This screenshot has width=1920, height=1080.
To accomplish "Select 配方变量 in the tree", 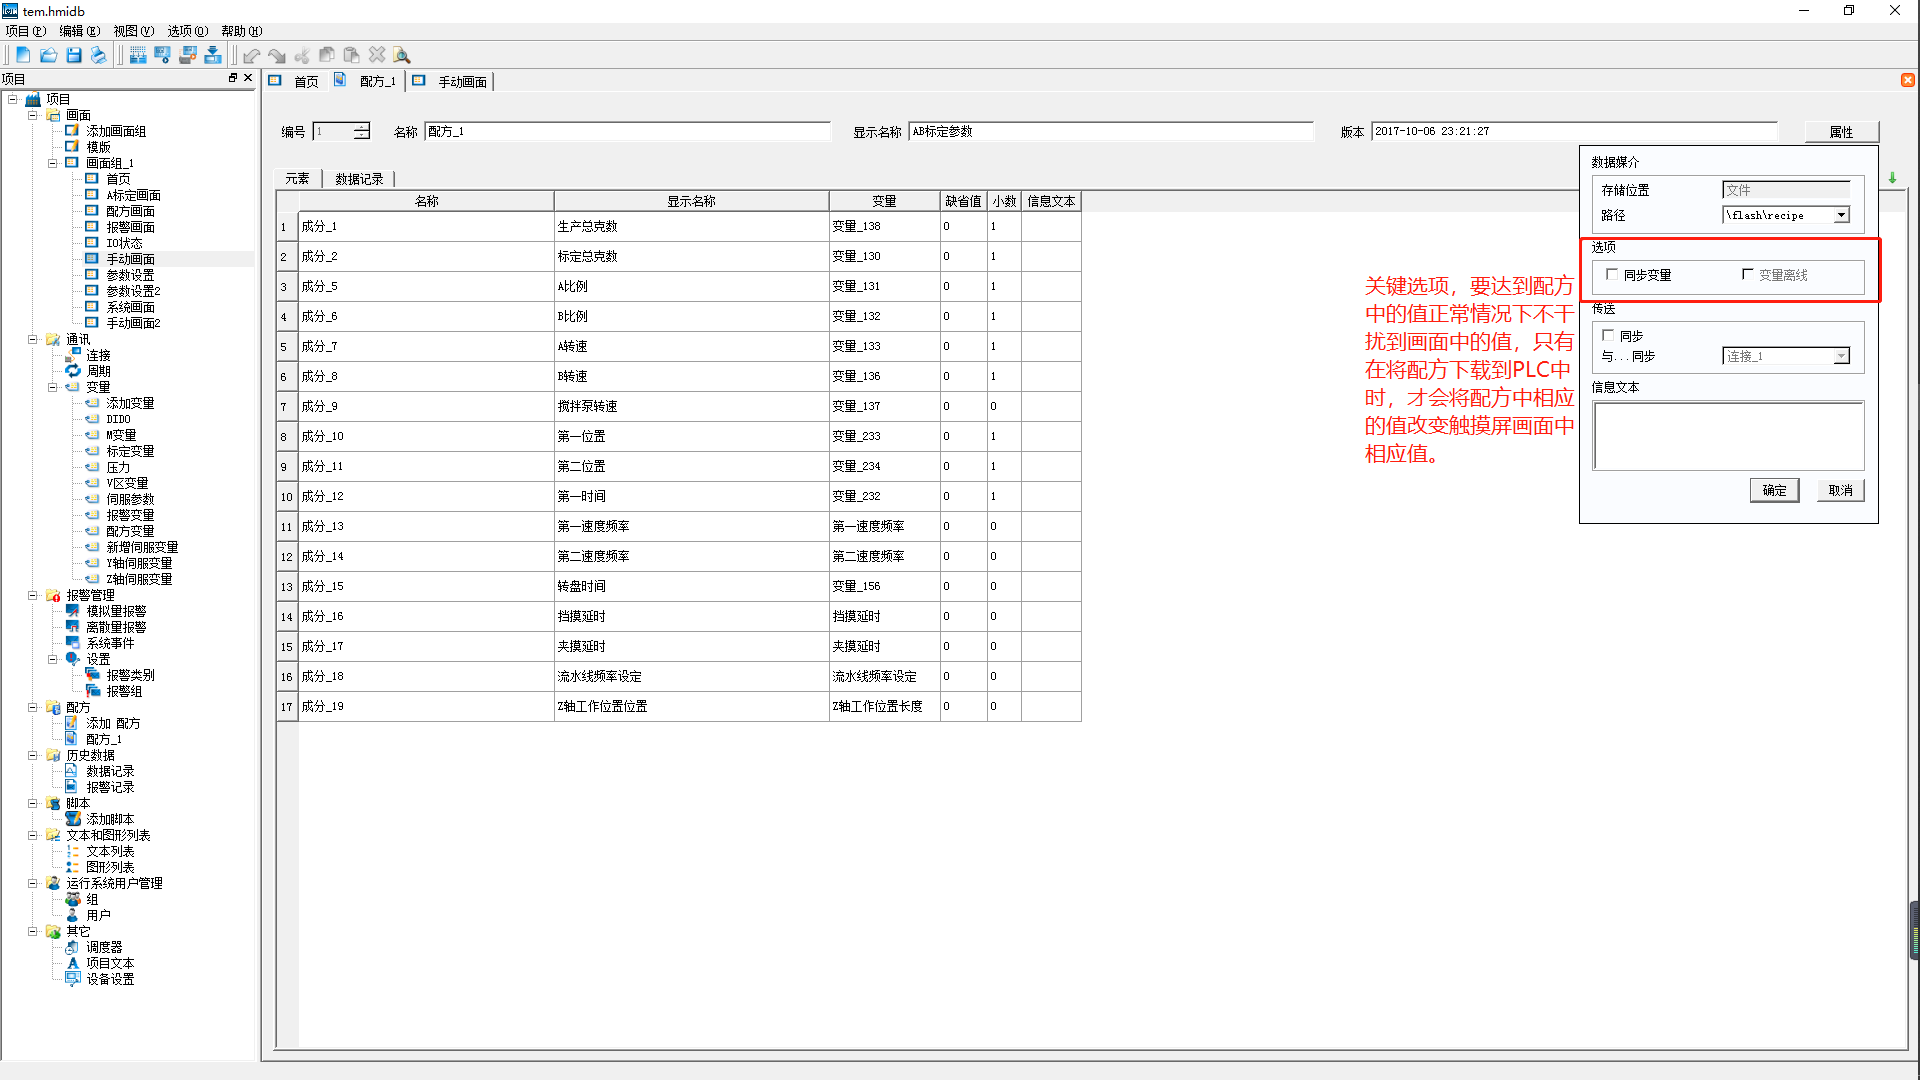I will pos(130,531).
